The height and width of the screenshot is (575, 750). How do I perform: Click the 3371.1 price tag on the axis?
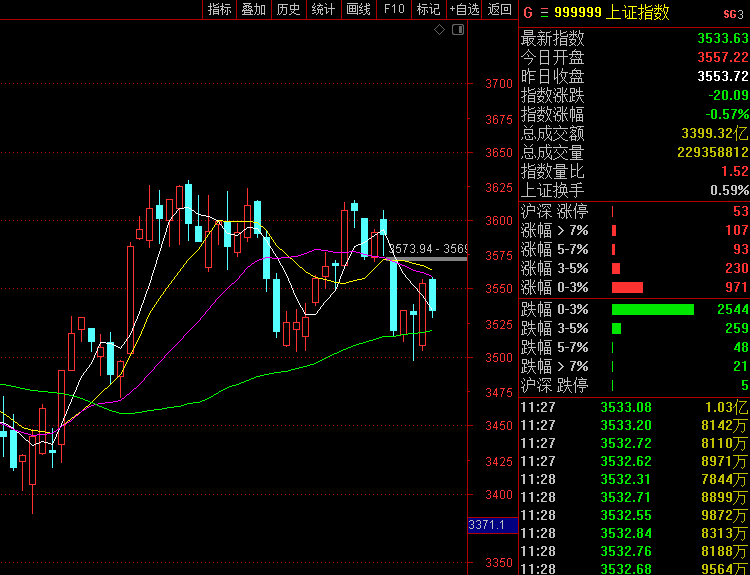(x=492, y=525)
